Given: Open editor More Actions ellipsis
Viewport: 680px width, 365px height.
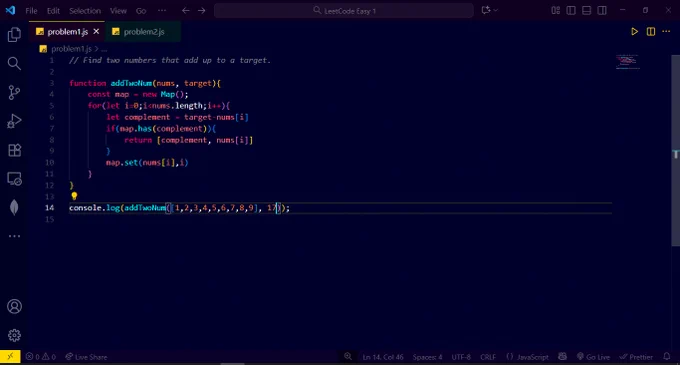Looking at the screenshot, I should 666,32.
